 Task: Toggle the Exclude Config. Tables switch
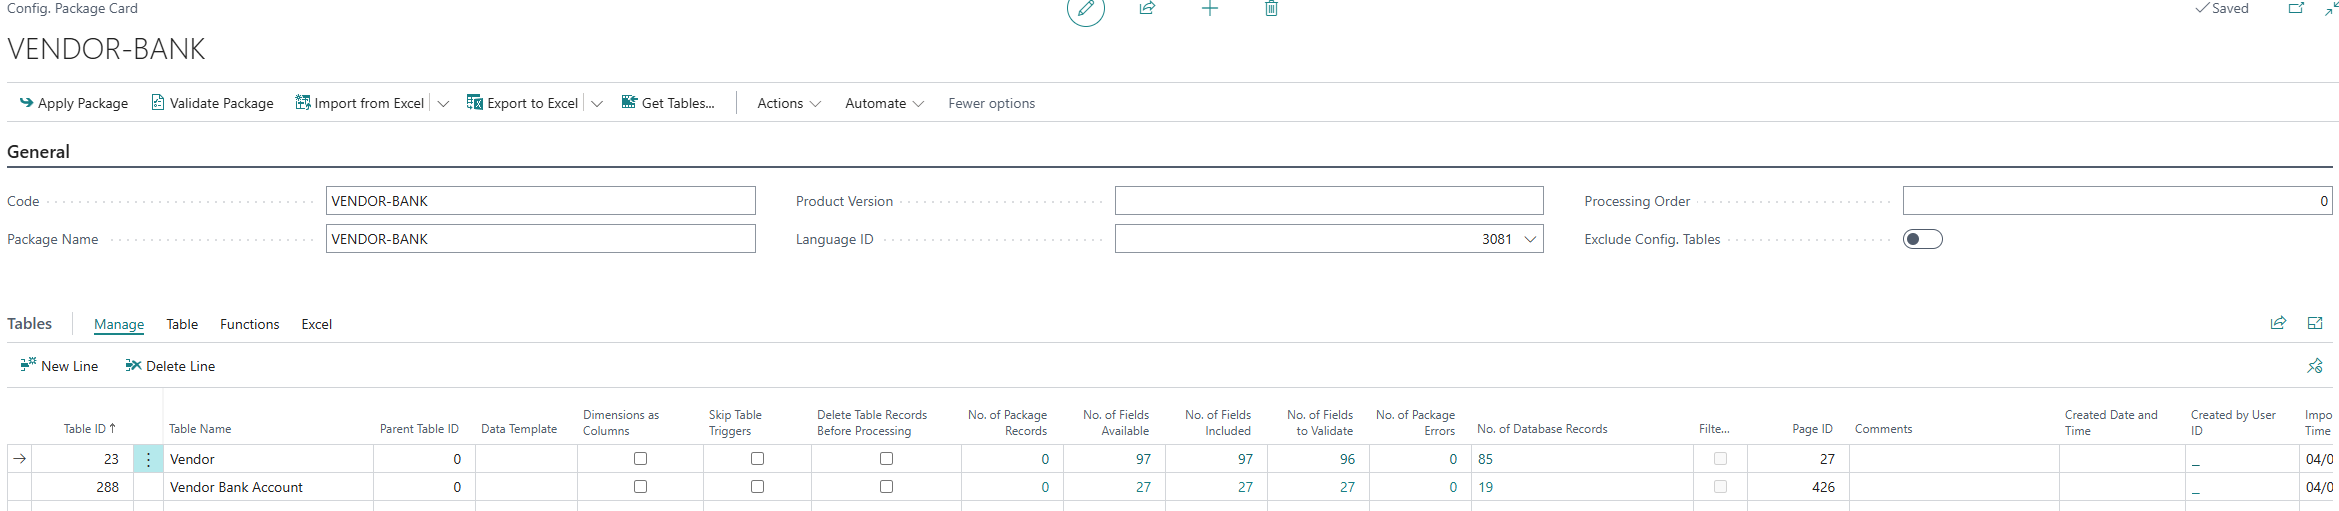[1921, 239]
